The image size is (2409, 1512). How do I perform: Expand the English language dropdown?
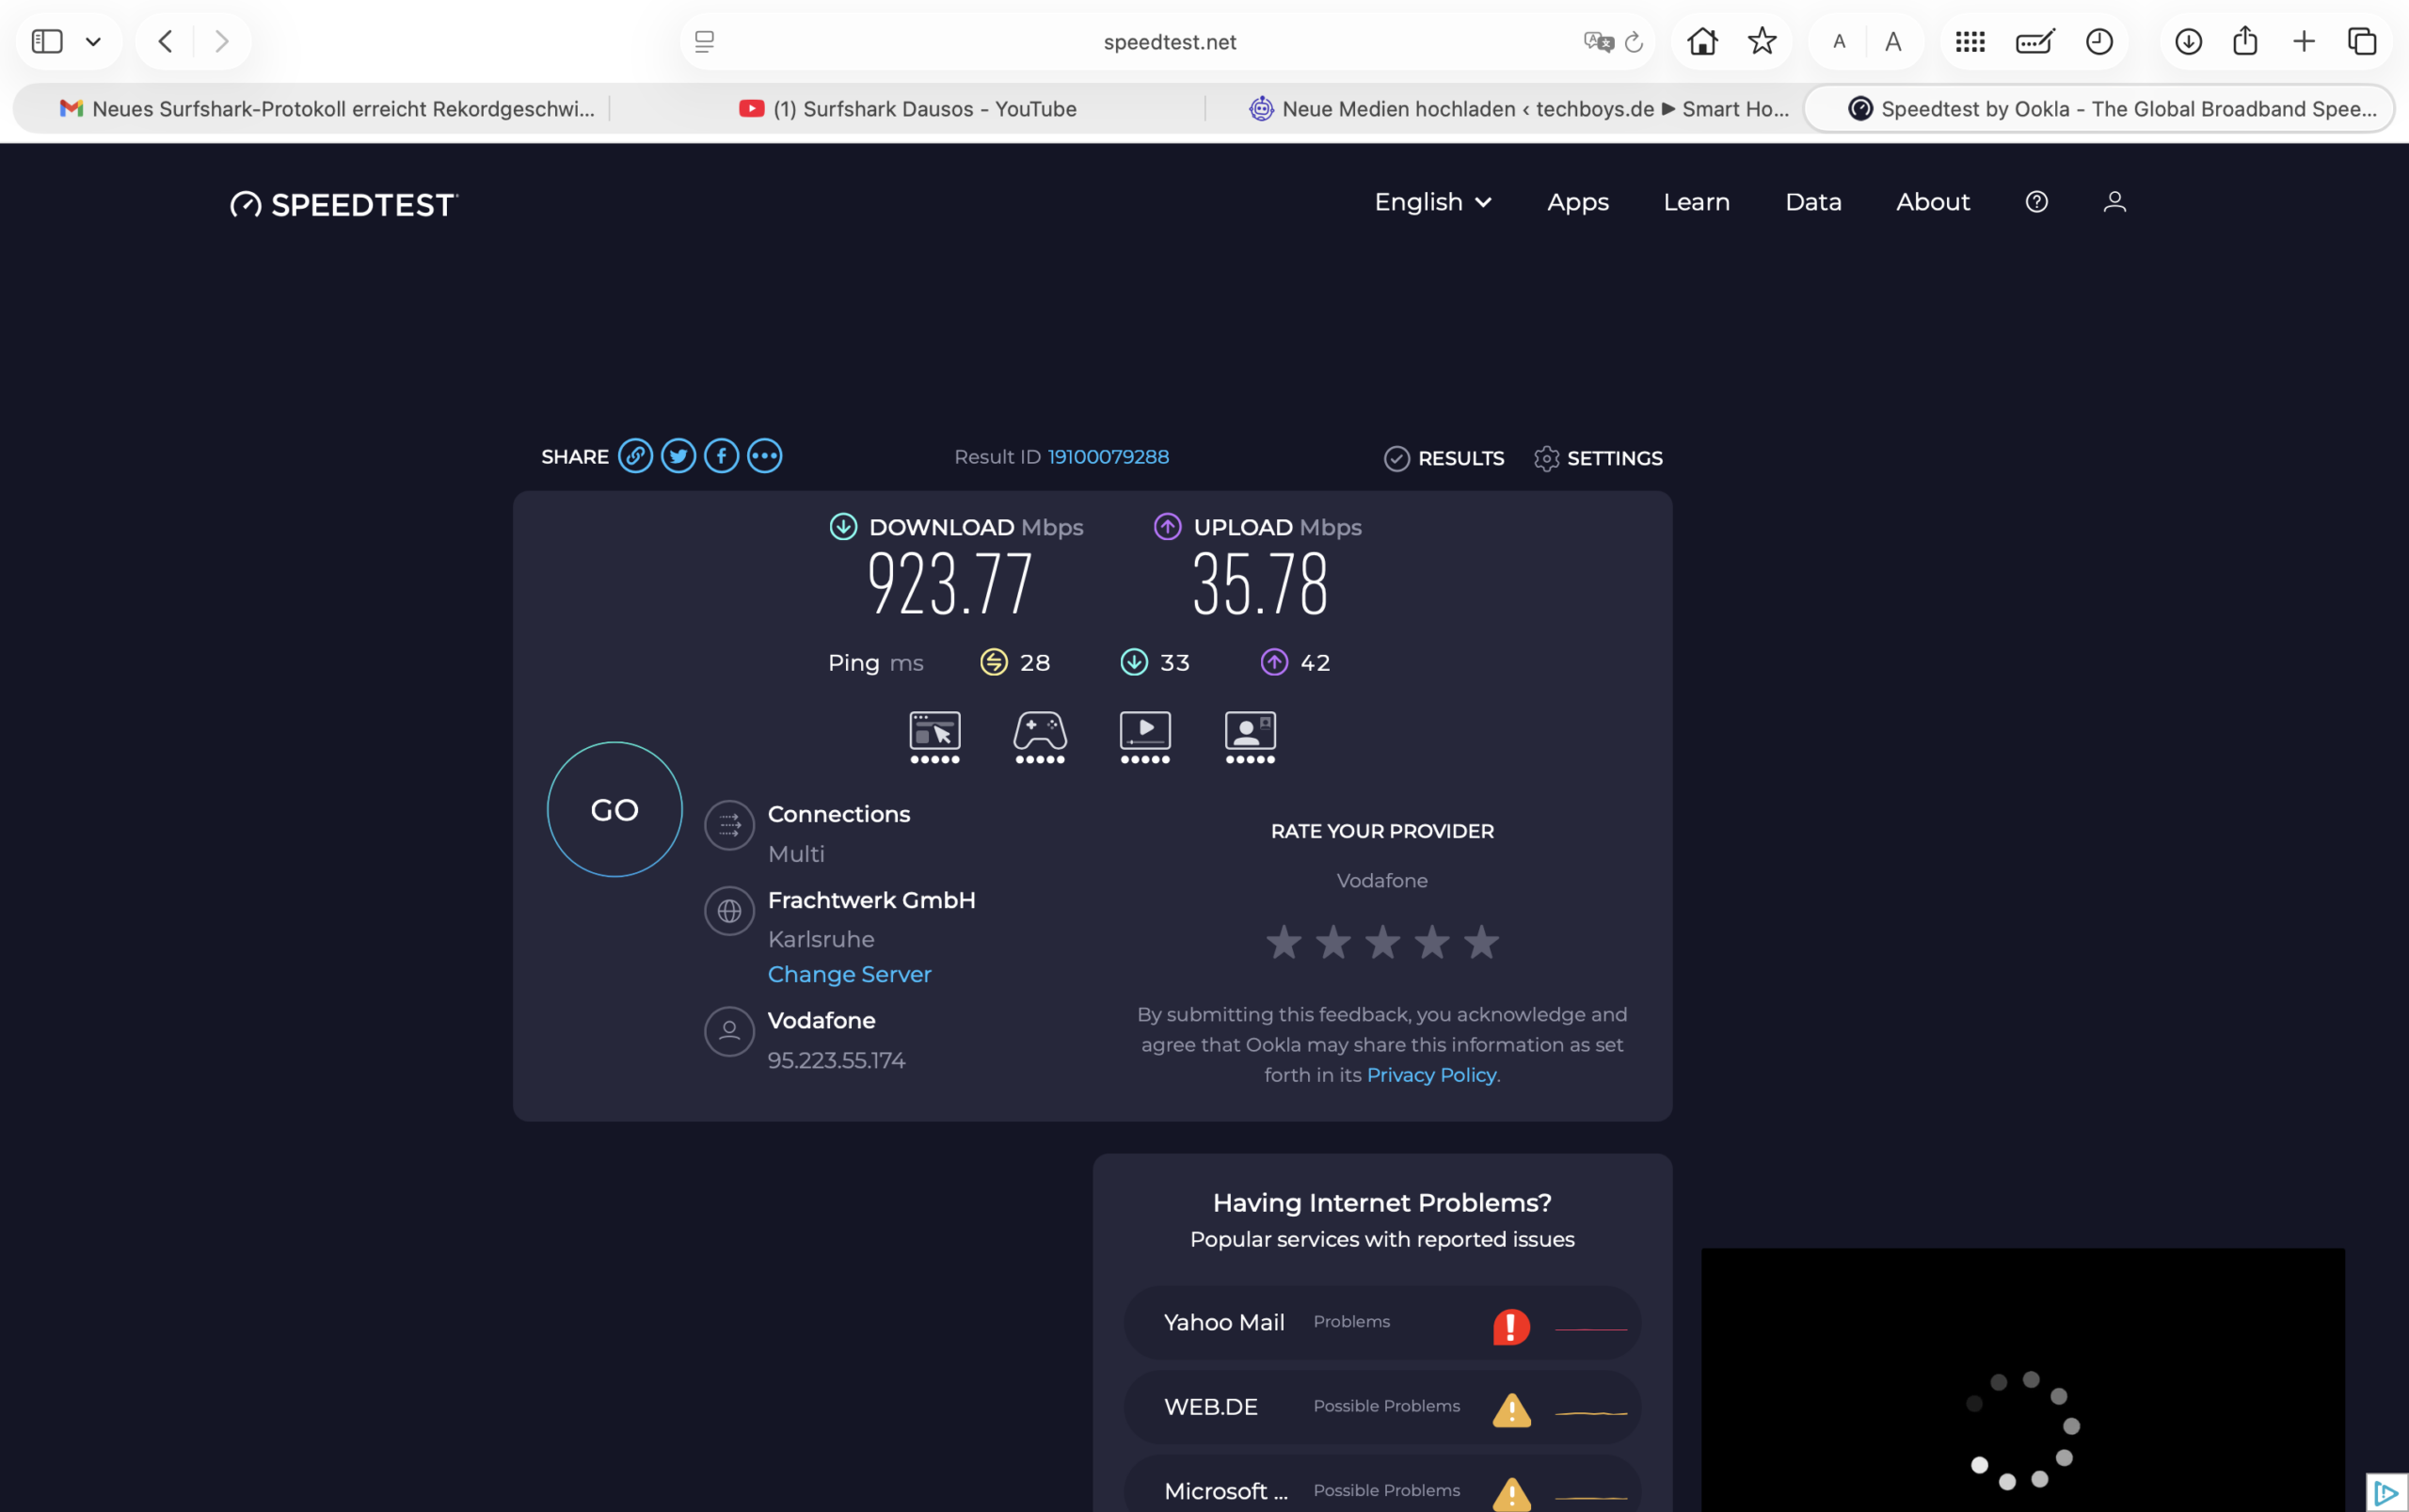pos(1433,202)
